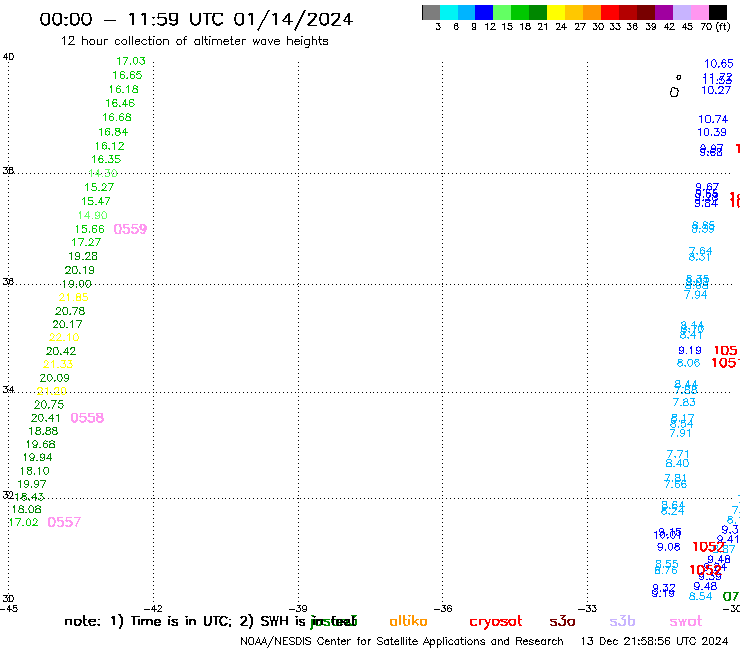Screen dimensions: 740x650
Task: Click the light blue value 7.83
Action: (684, 402)
